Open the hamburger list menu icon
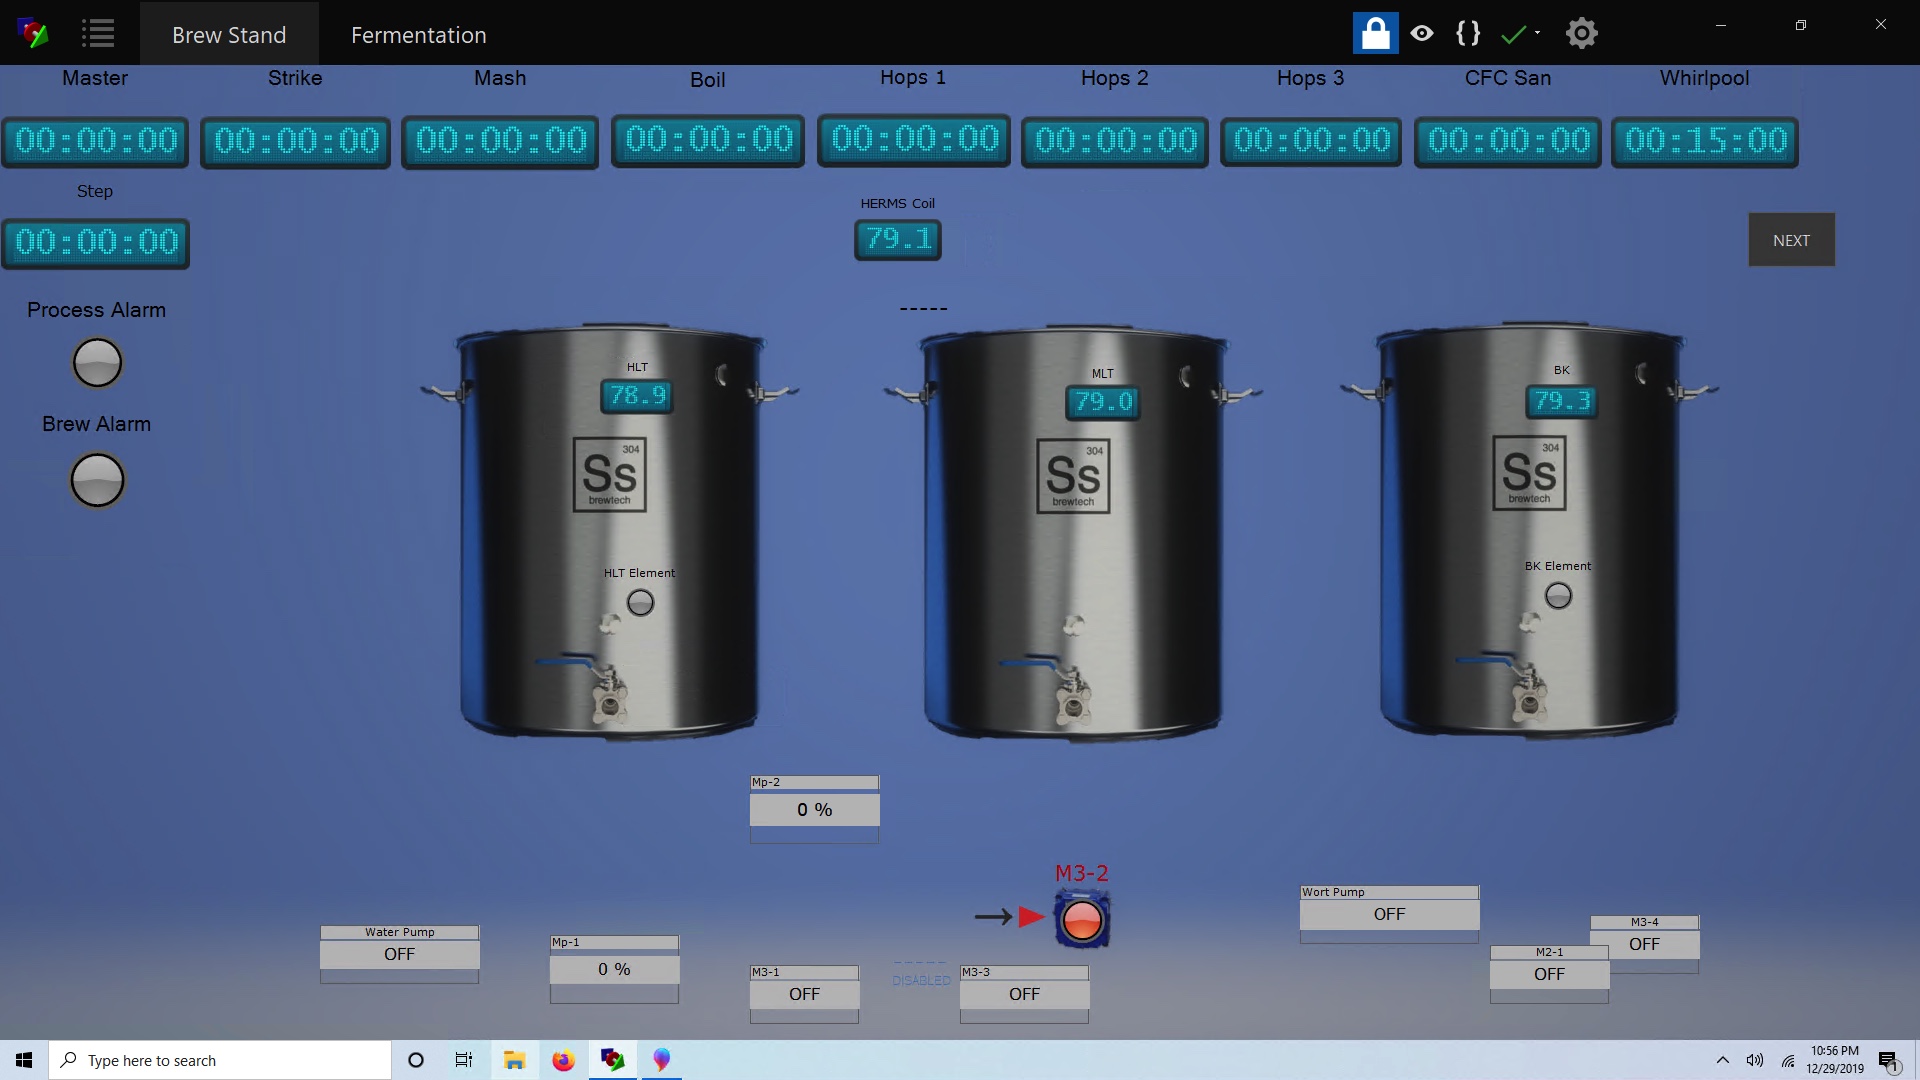1920x1080 pixels. 98,33
